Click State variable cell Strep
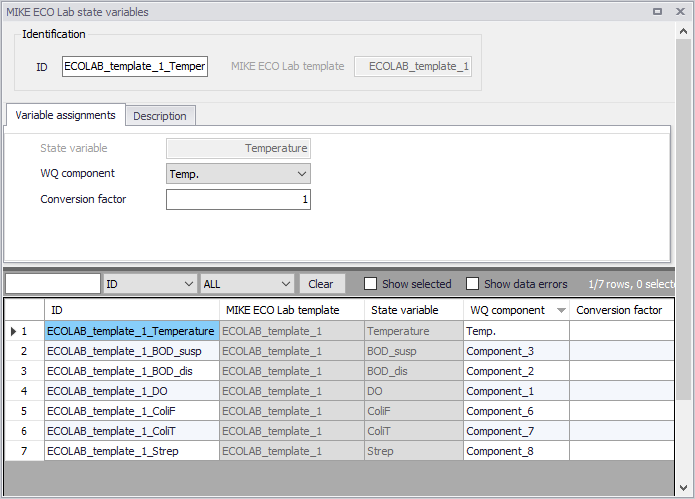695x499 pixels. point(414,451)
